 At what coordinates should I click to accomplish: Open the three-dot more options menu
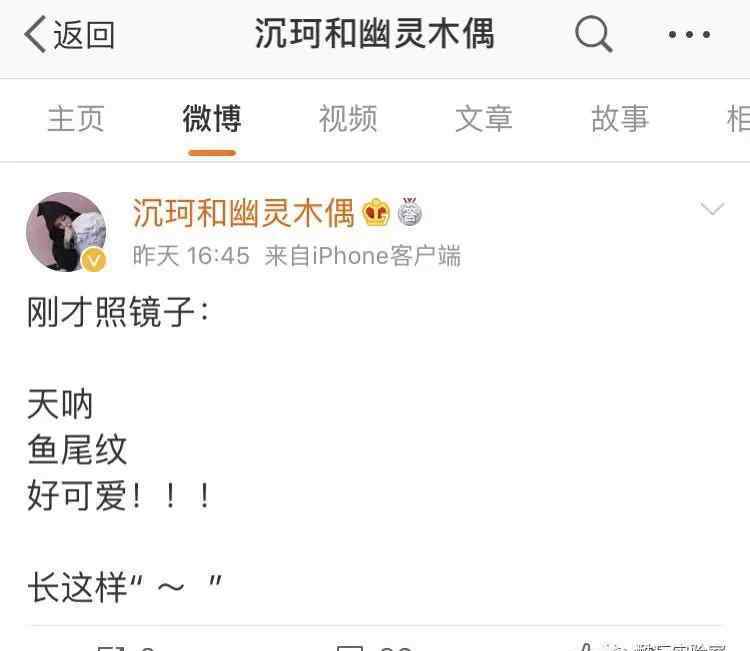(x=689, y=34)
